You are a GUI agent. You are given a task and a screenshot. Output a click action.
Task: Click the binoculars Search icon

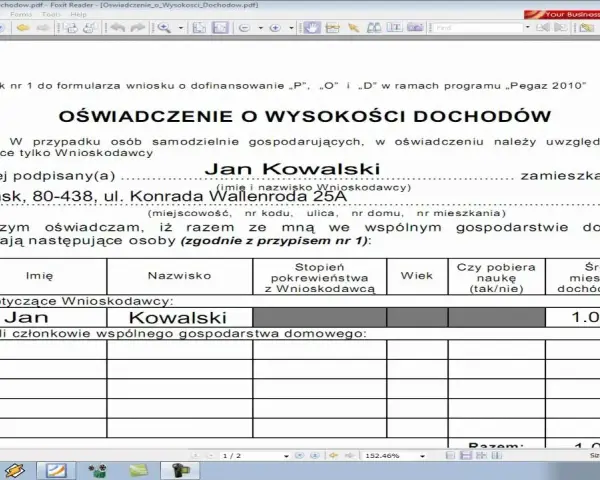[374, 28]
